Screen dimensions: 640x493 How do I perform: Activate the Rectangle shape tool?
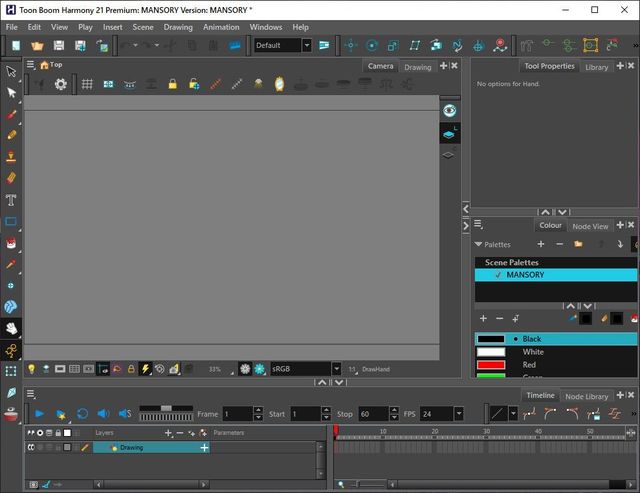coord(12,221)
